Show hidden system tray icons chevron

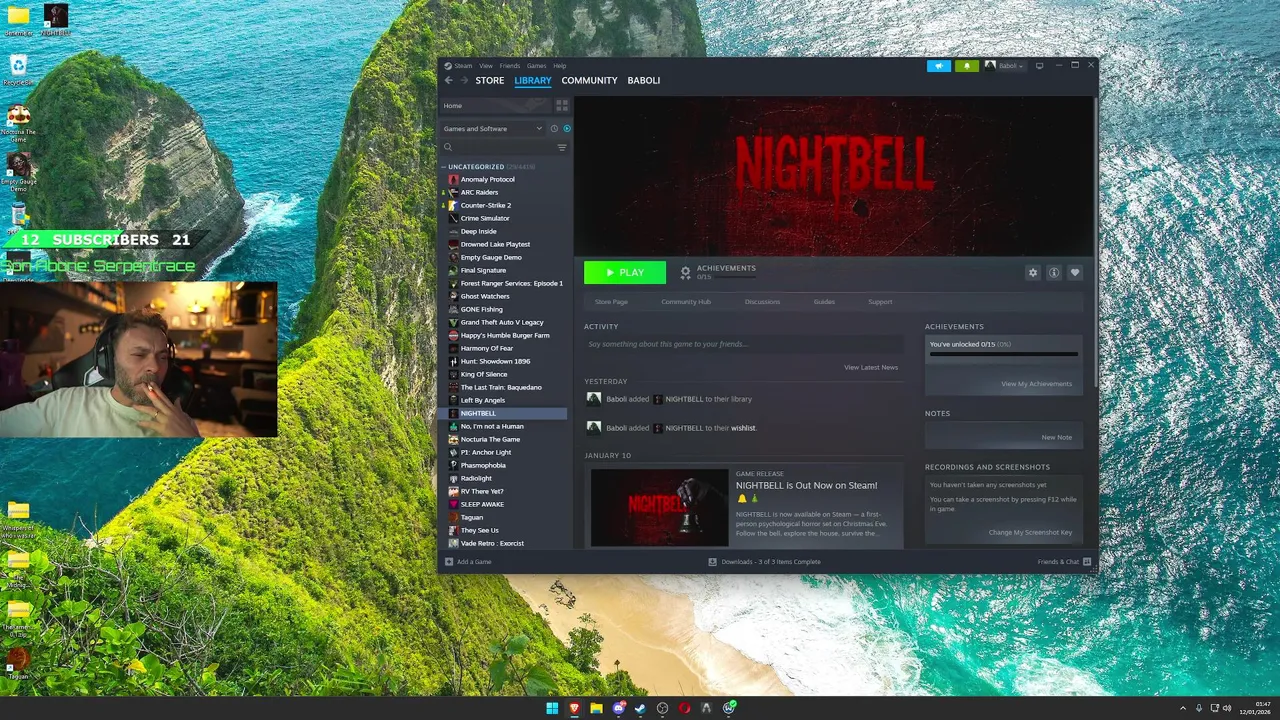(1183, 708)
